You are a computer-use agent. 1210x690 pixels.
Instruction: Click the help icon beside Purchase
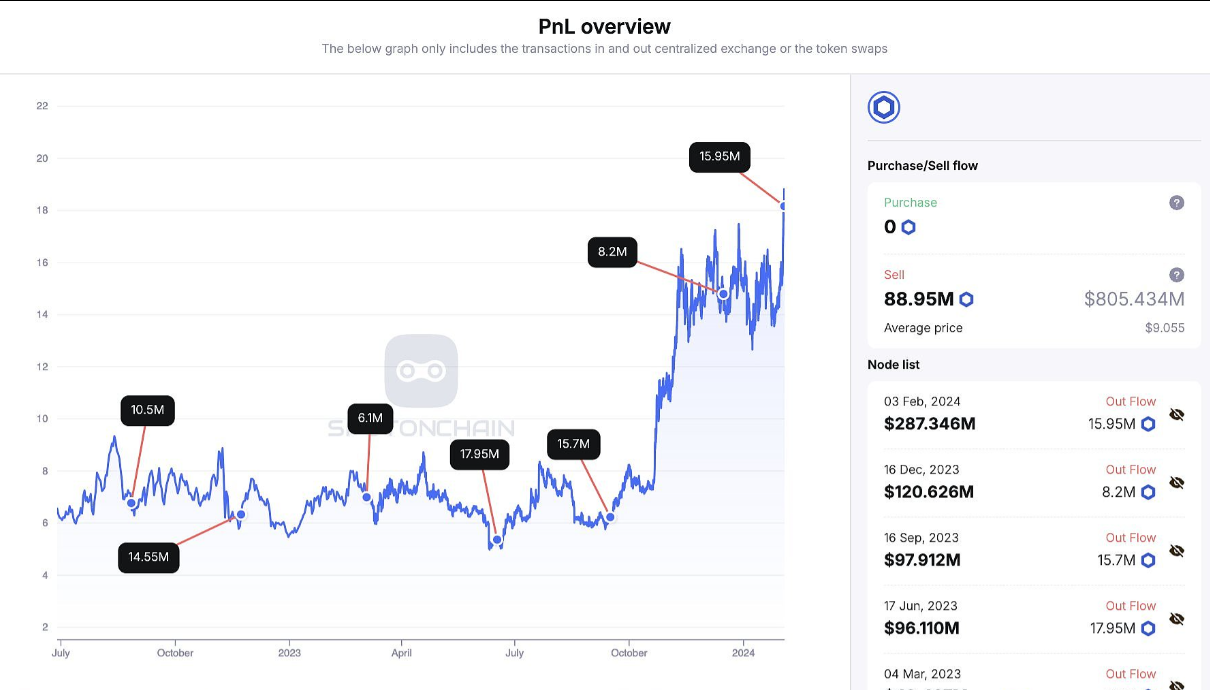1176,203
